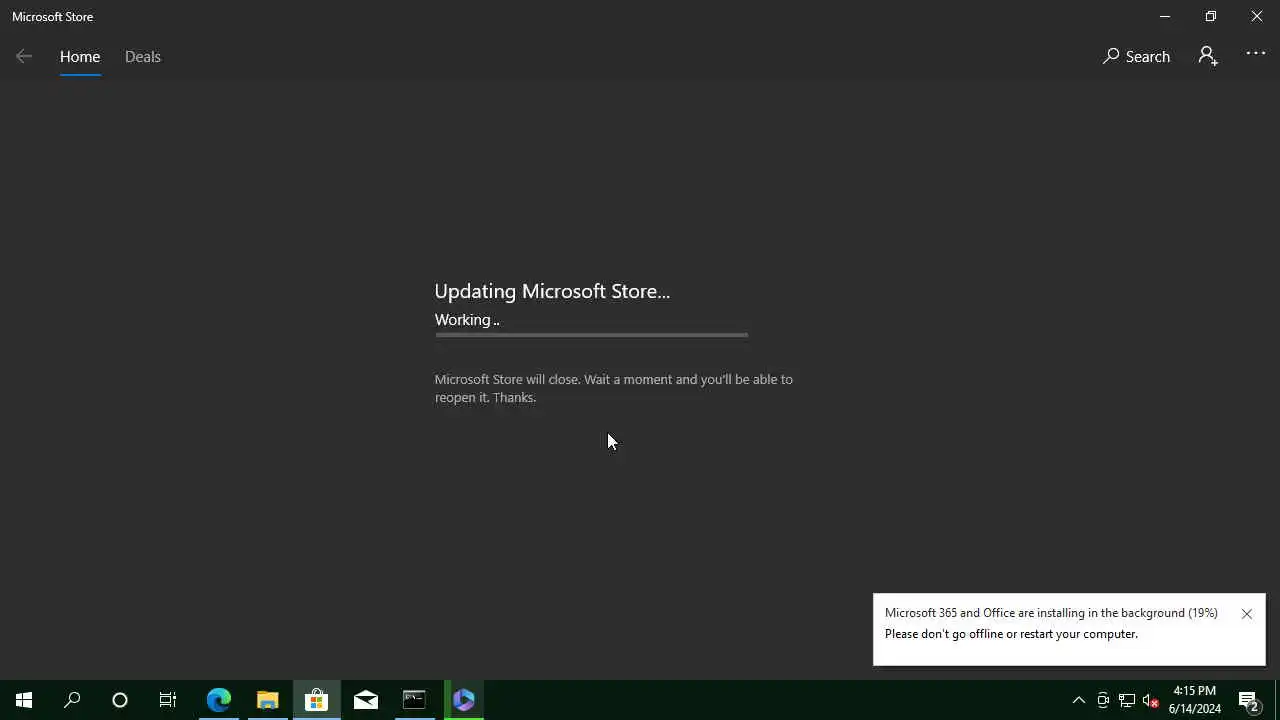
Task: Open Task View on the taskbar
Action: tap(168, 700)
